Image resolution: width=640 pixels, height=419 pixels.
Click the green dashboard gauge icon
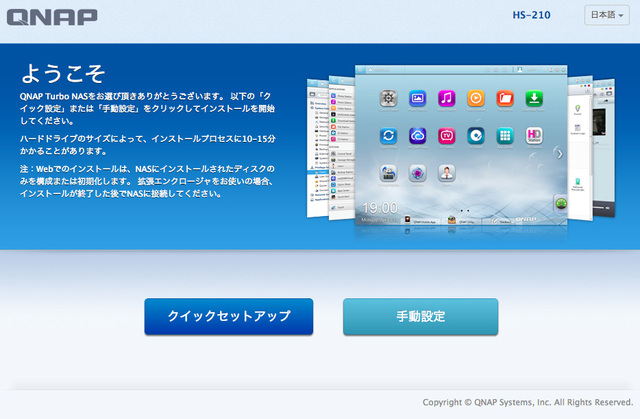click(x=561, y=203)
